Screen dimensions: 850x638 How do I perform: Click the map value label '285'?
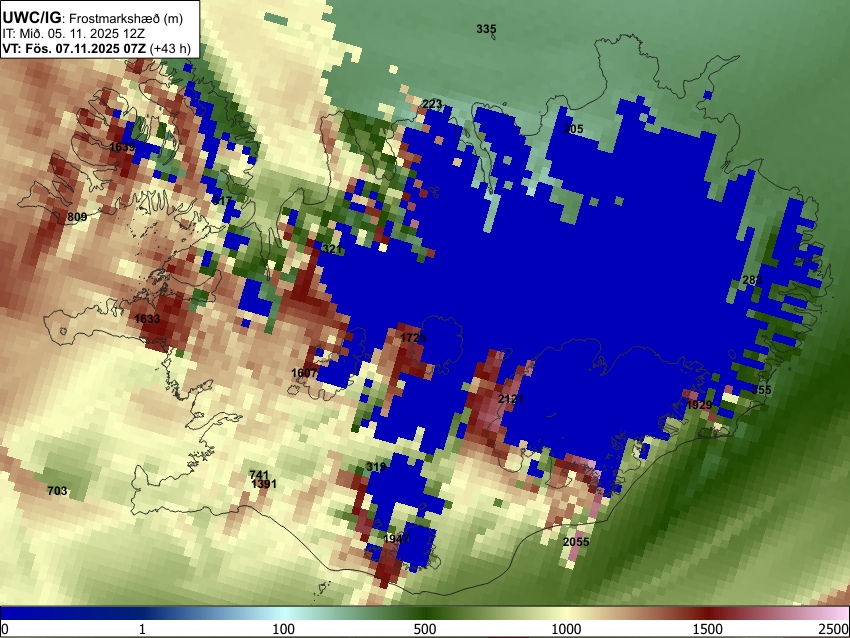752,280
